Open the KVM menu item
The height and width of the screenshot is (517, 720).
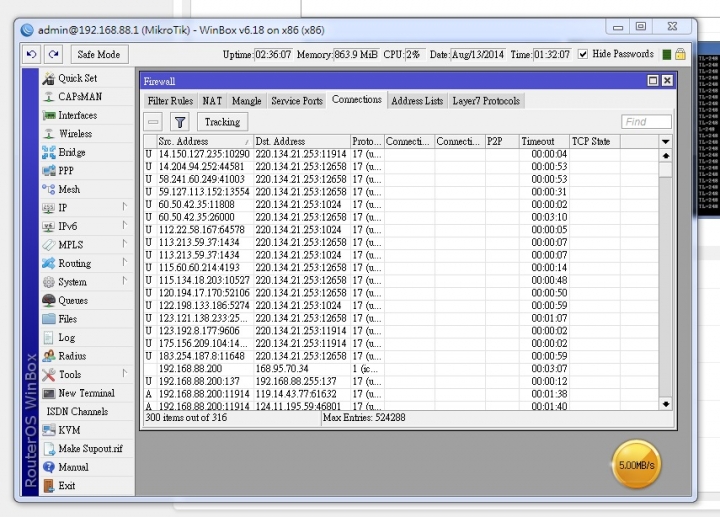69,430
